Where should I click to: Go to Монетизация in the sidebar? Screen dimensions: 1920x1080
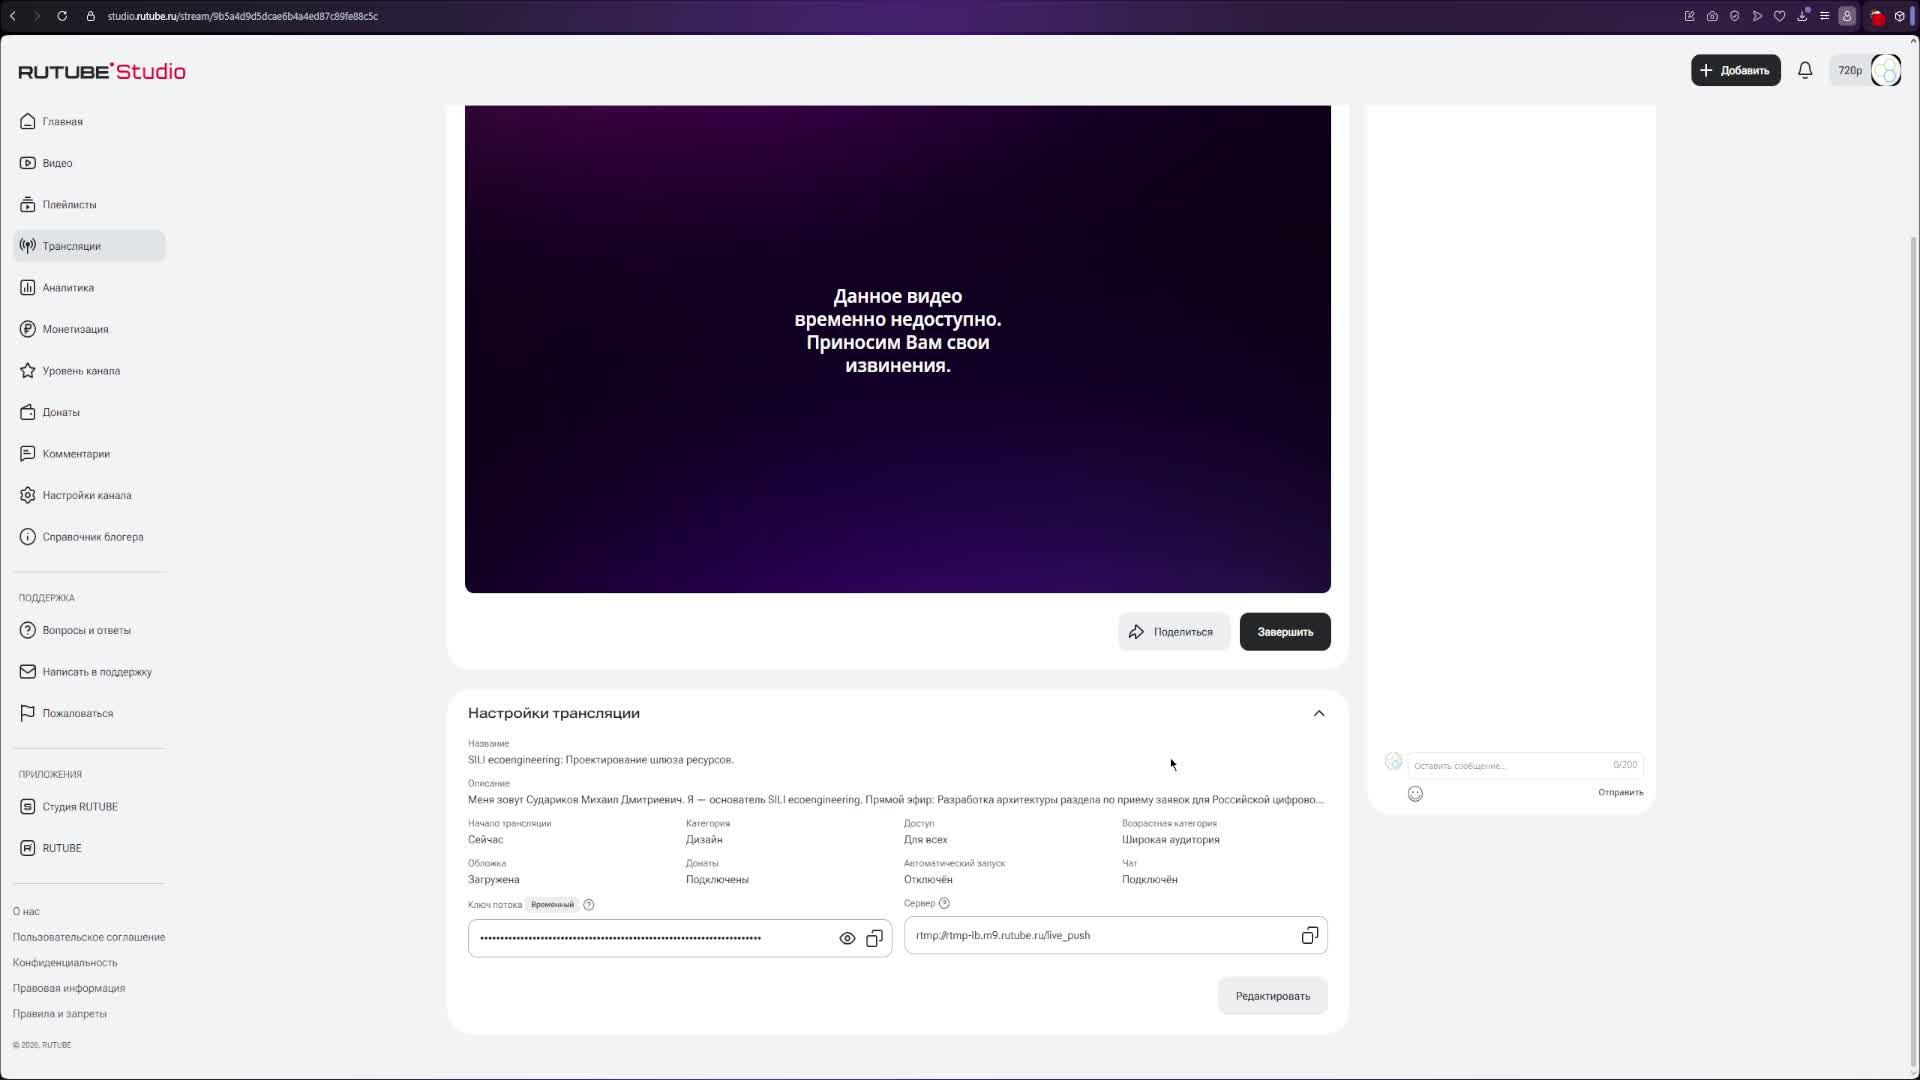click(75, 329)
